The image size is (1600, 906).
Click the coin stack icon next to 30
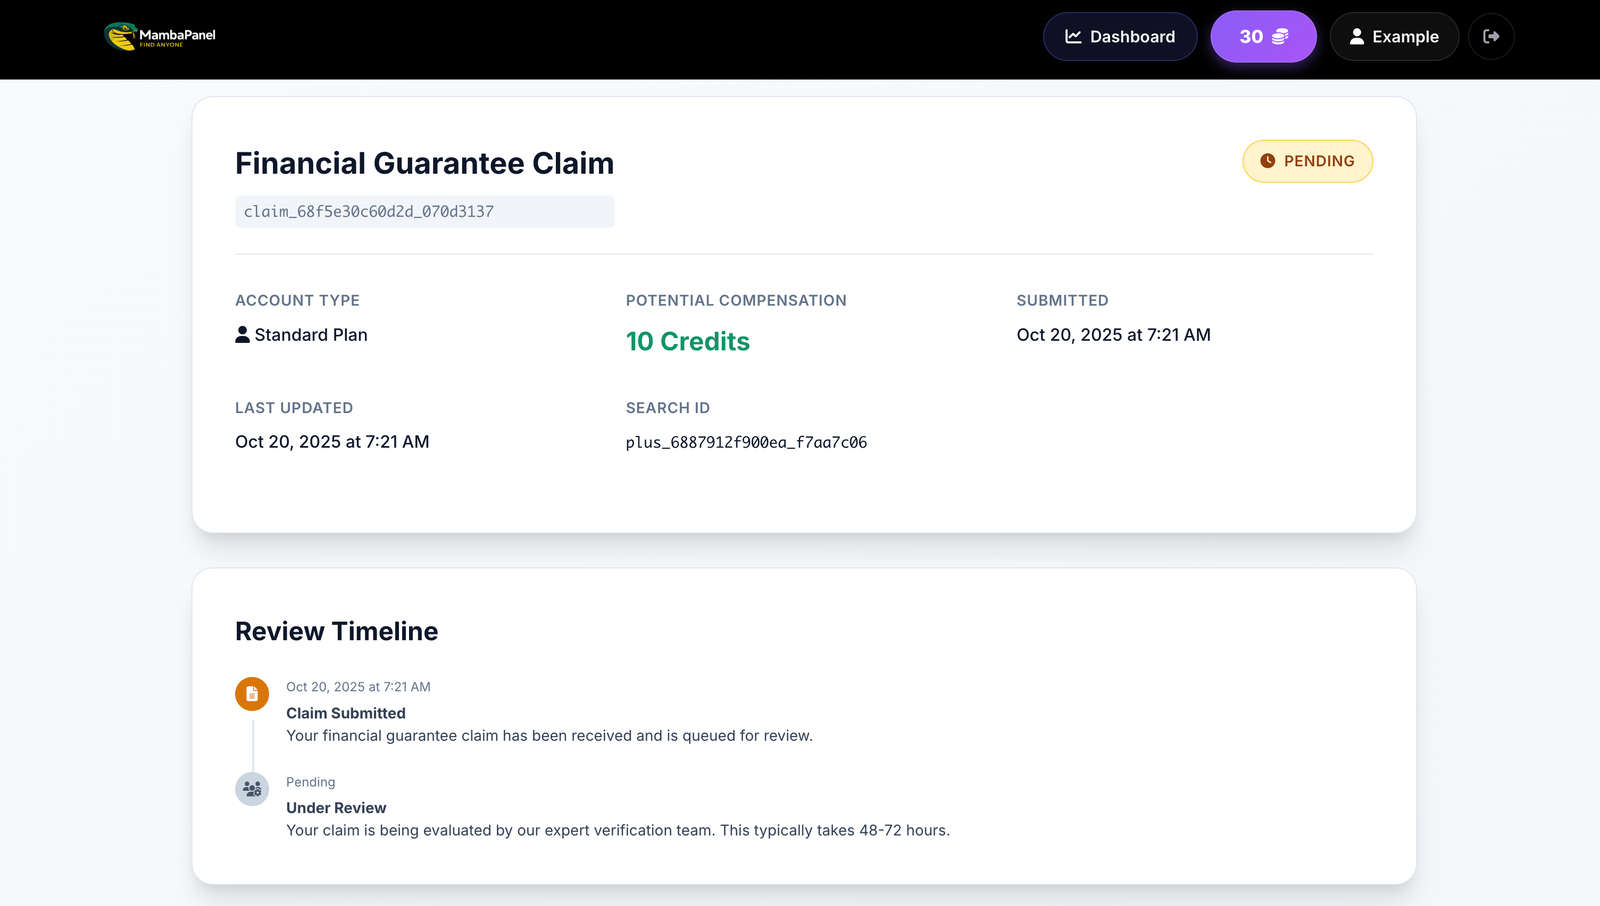coord(1279,36)
